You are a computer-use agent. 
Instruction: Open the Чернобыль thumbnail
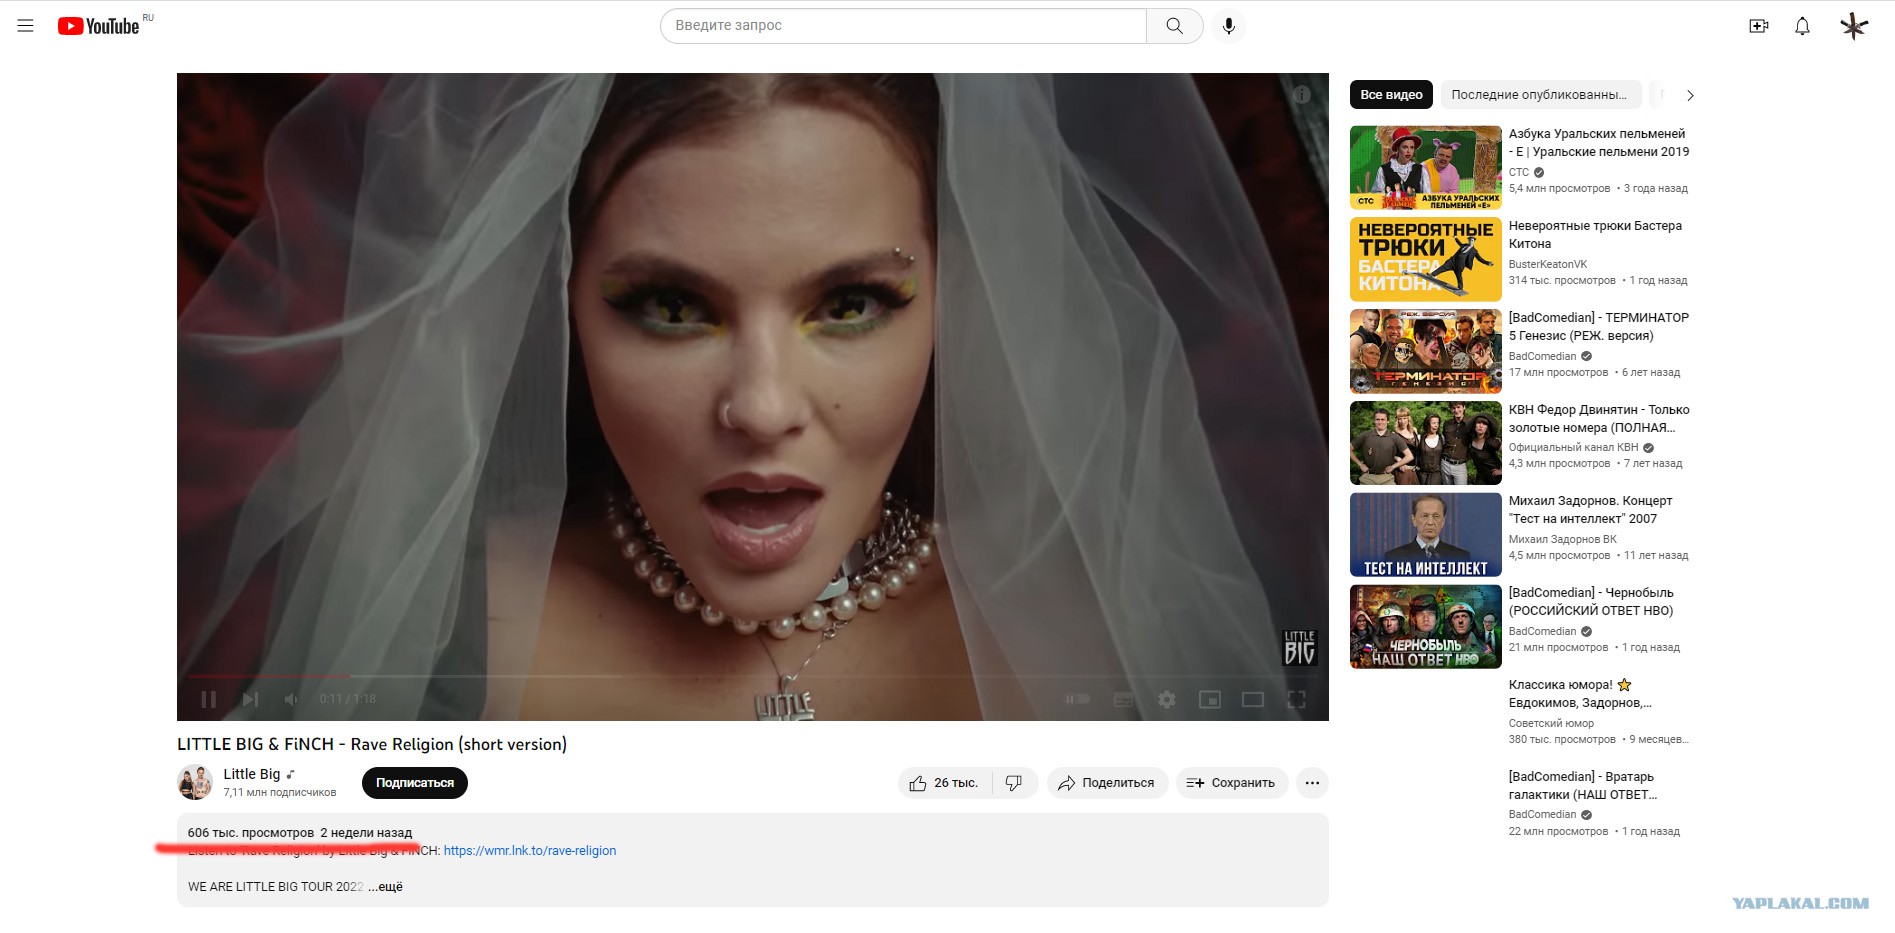(x=1426, y=627)
